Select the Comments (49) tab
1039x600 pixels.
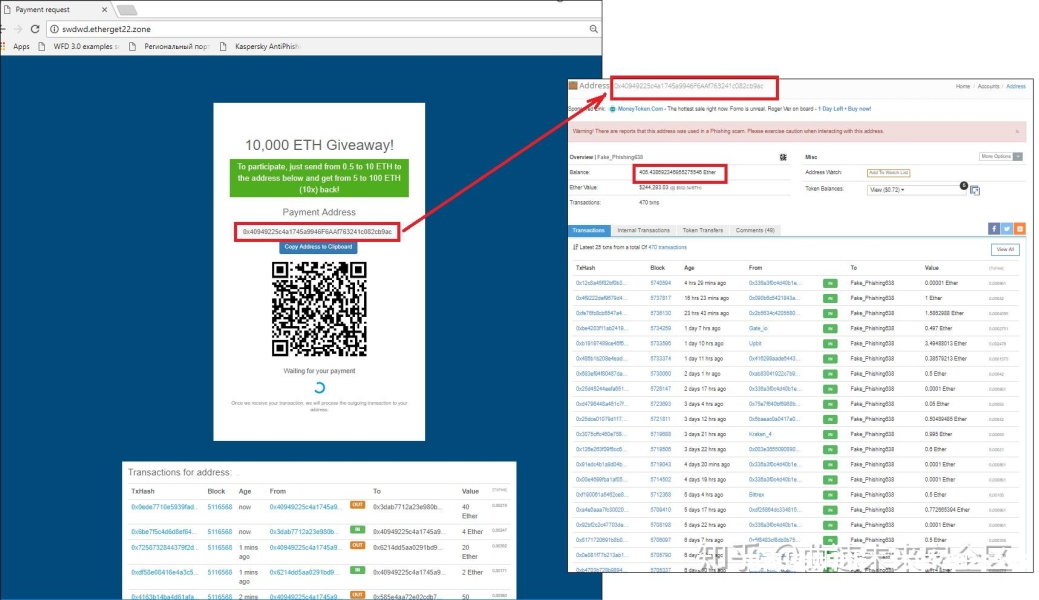(x=756, y=230)
